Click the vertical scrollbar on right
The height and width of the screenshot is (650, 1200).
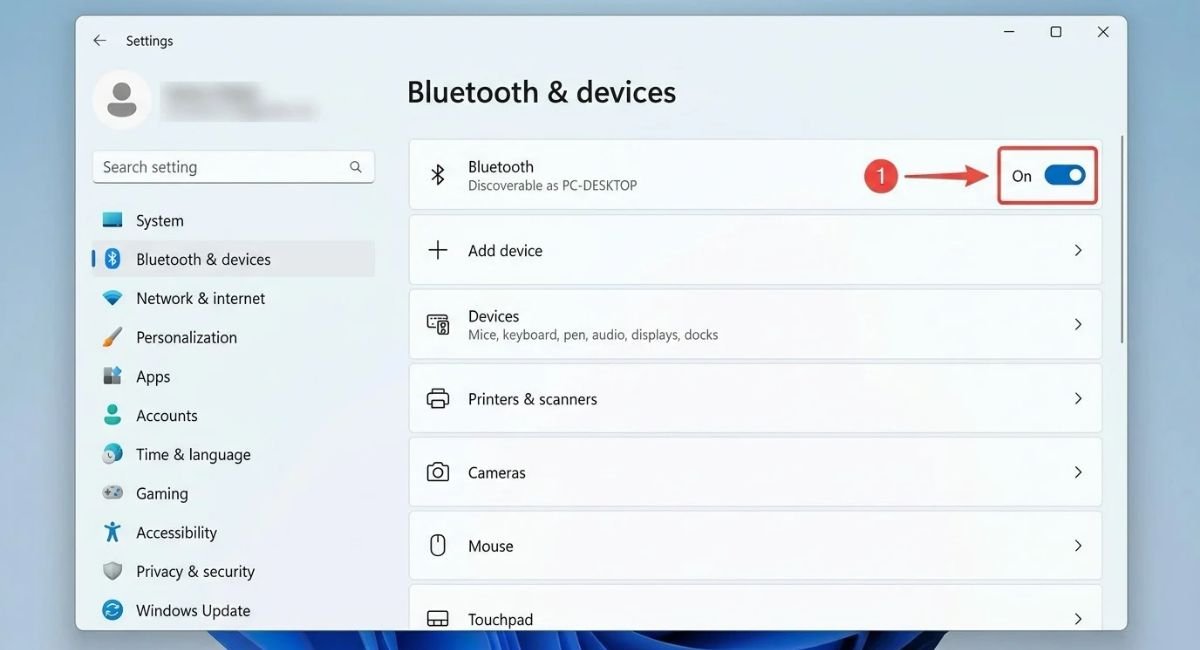pyautogui.click(x=1122, y=240)
